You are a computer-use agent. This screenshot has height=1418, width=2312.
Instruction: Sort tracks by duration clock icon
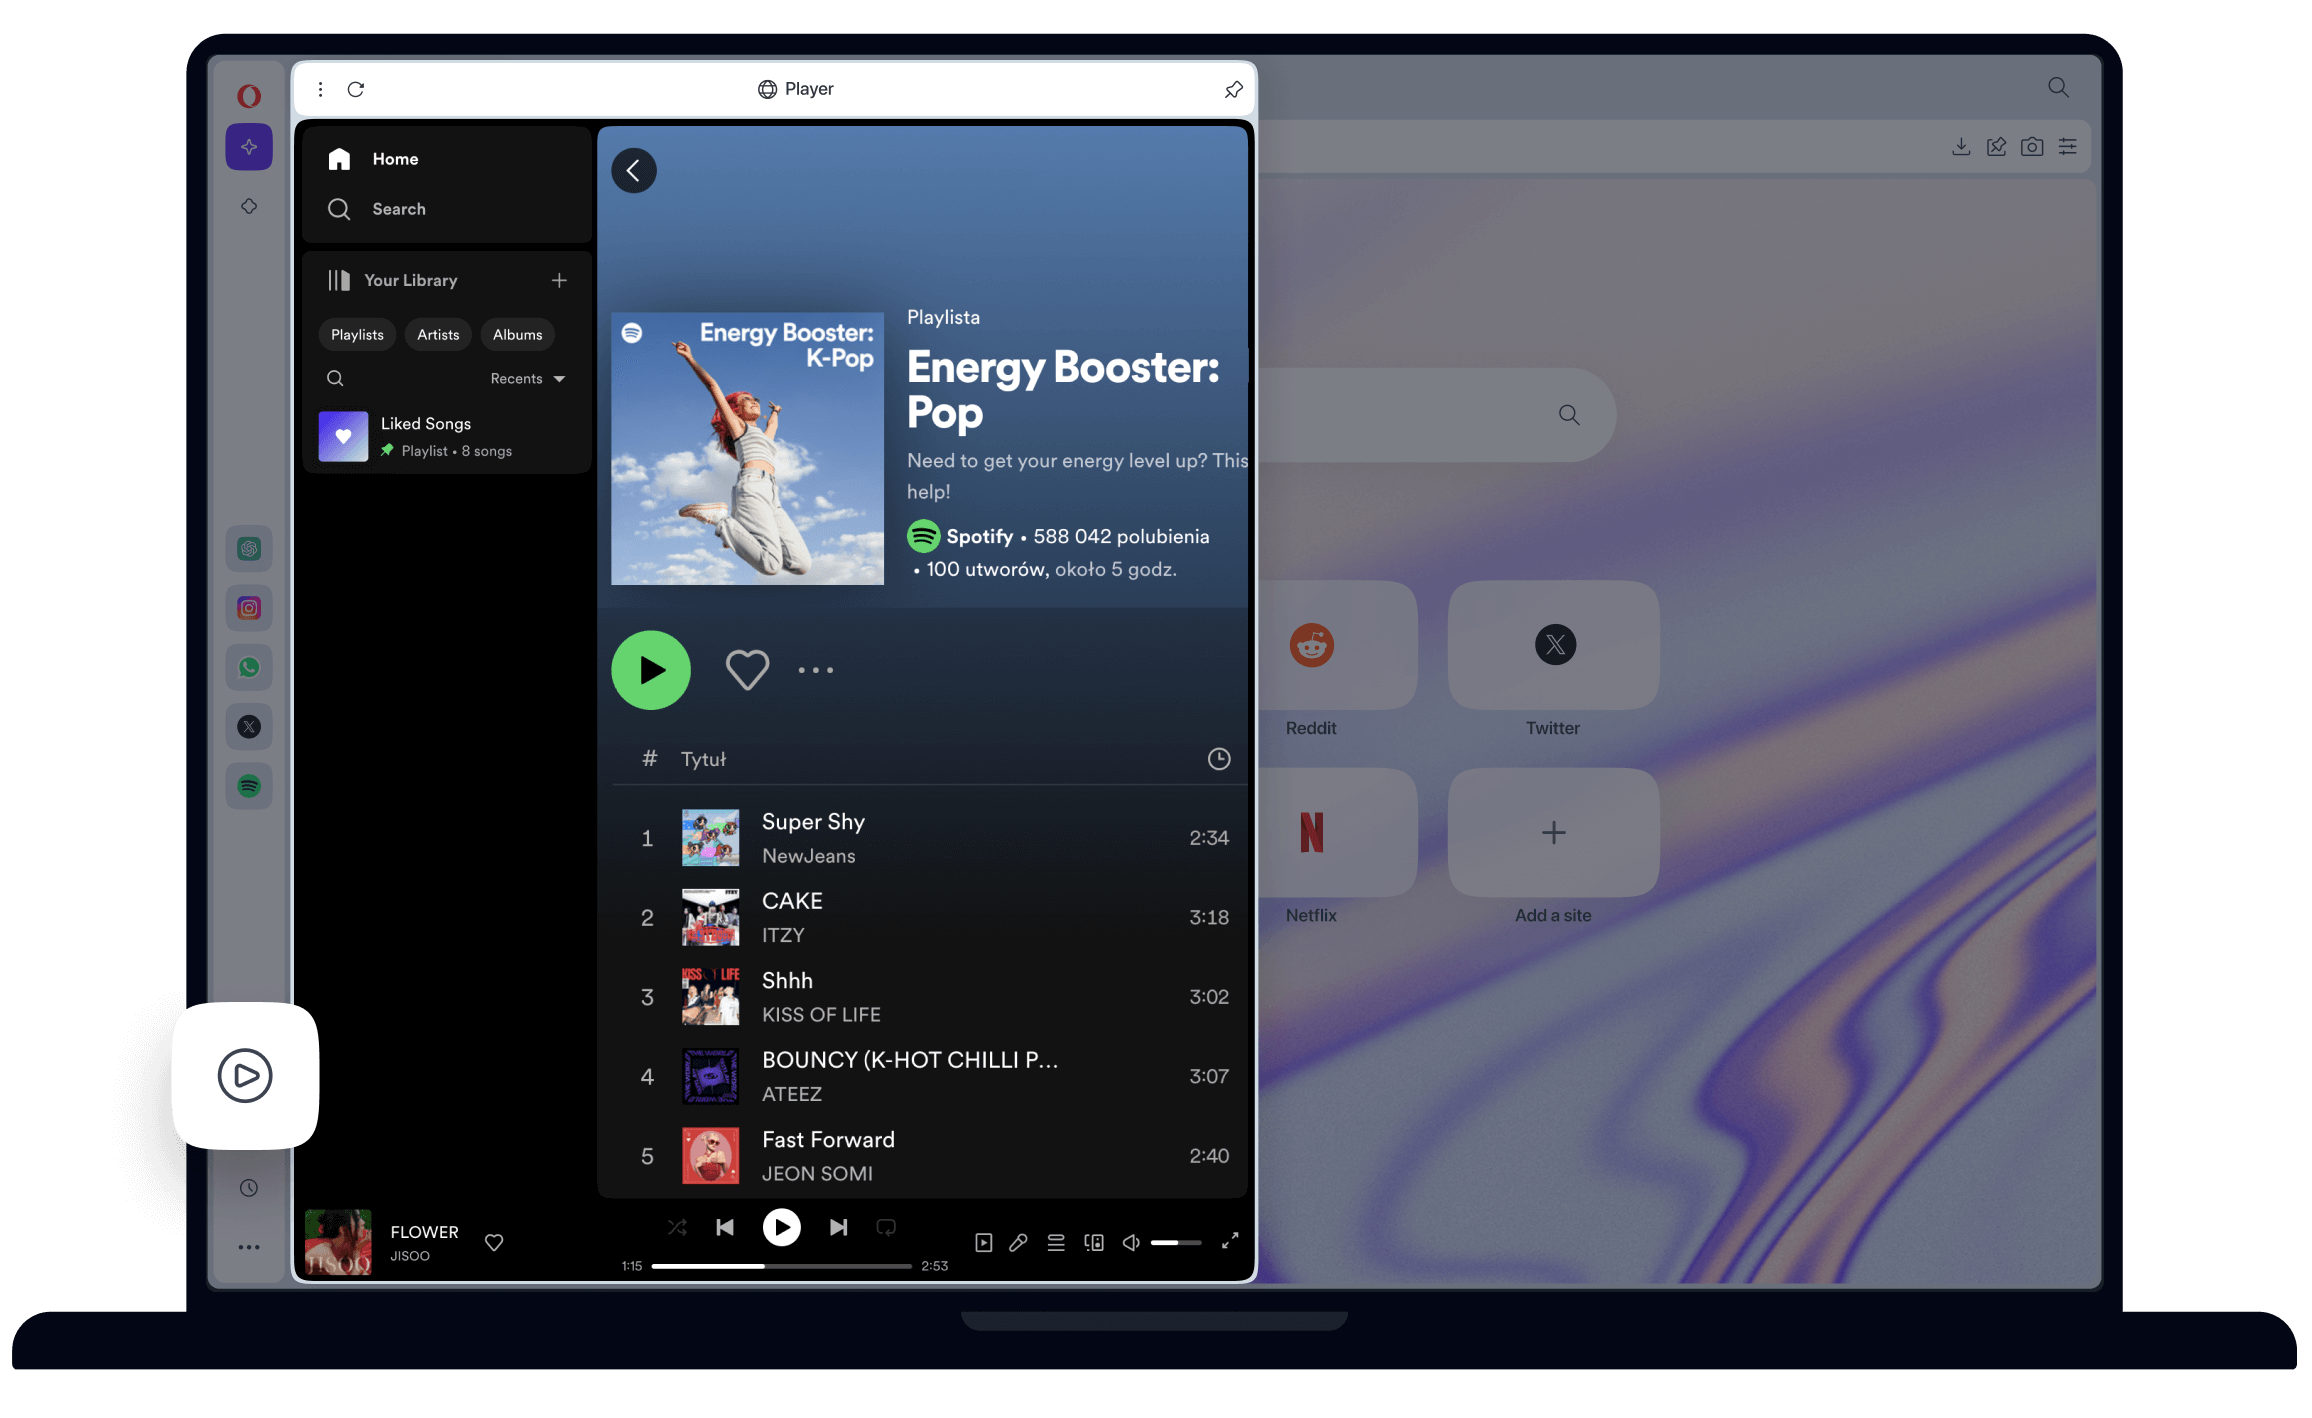point(1218,759)
